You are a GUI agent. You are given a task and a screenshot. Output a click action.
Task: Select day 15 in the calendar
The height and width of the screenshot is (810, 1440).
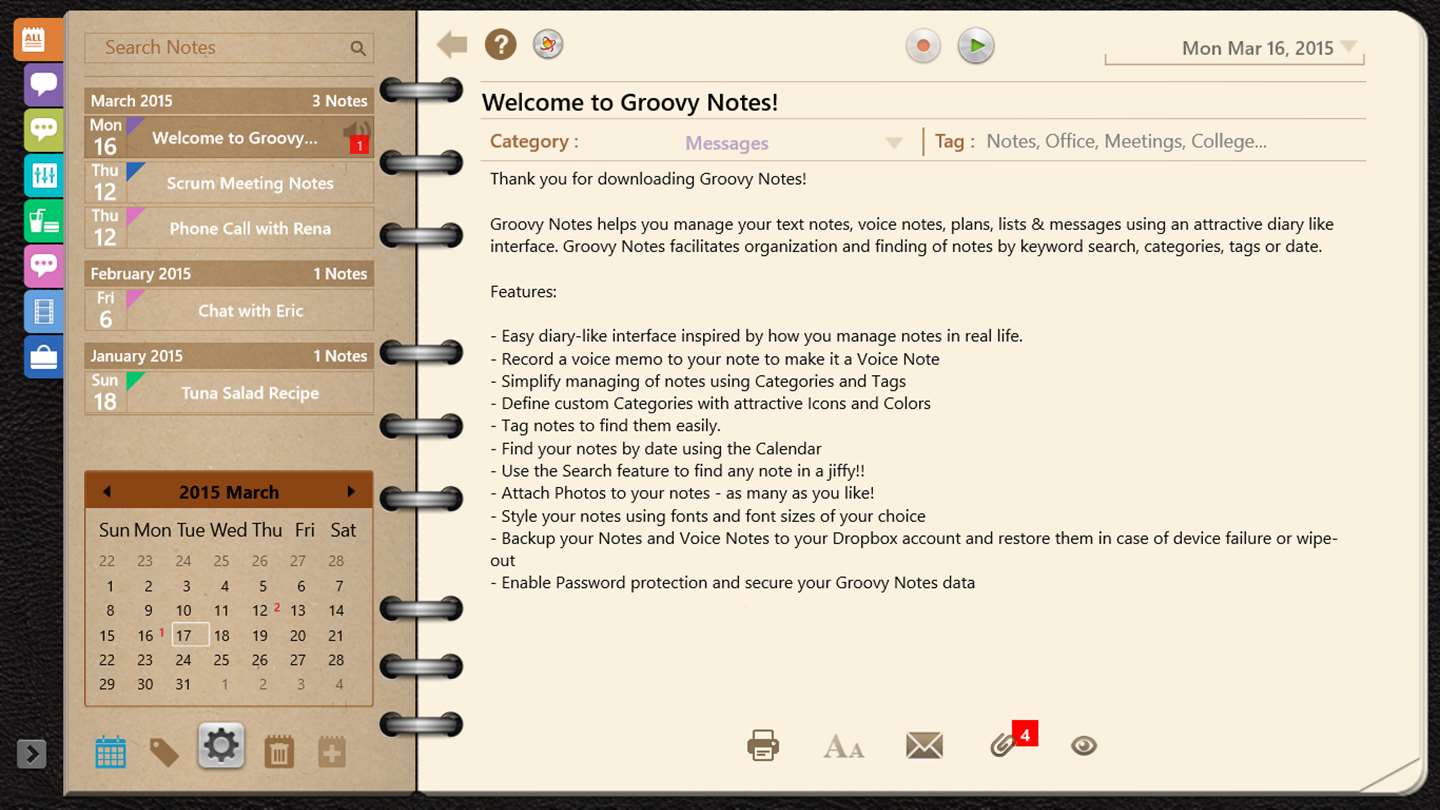107,636
